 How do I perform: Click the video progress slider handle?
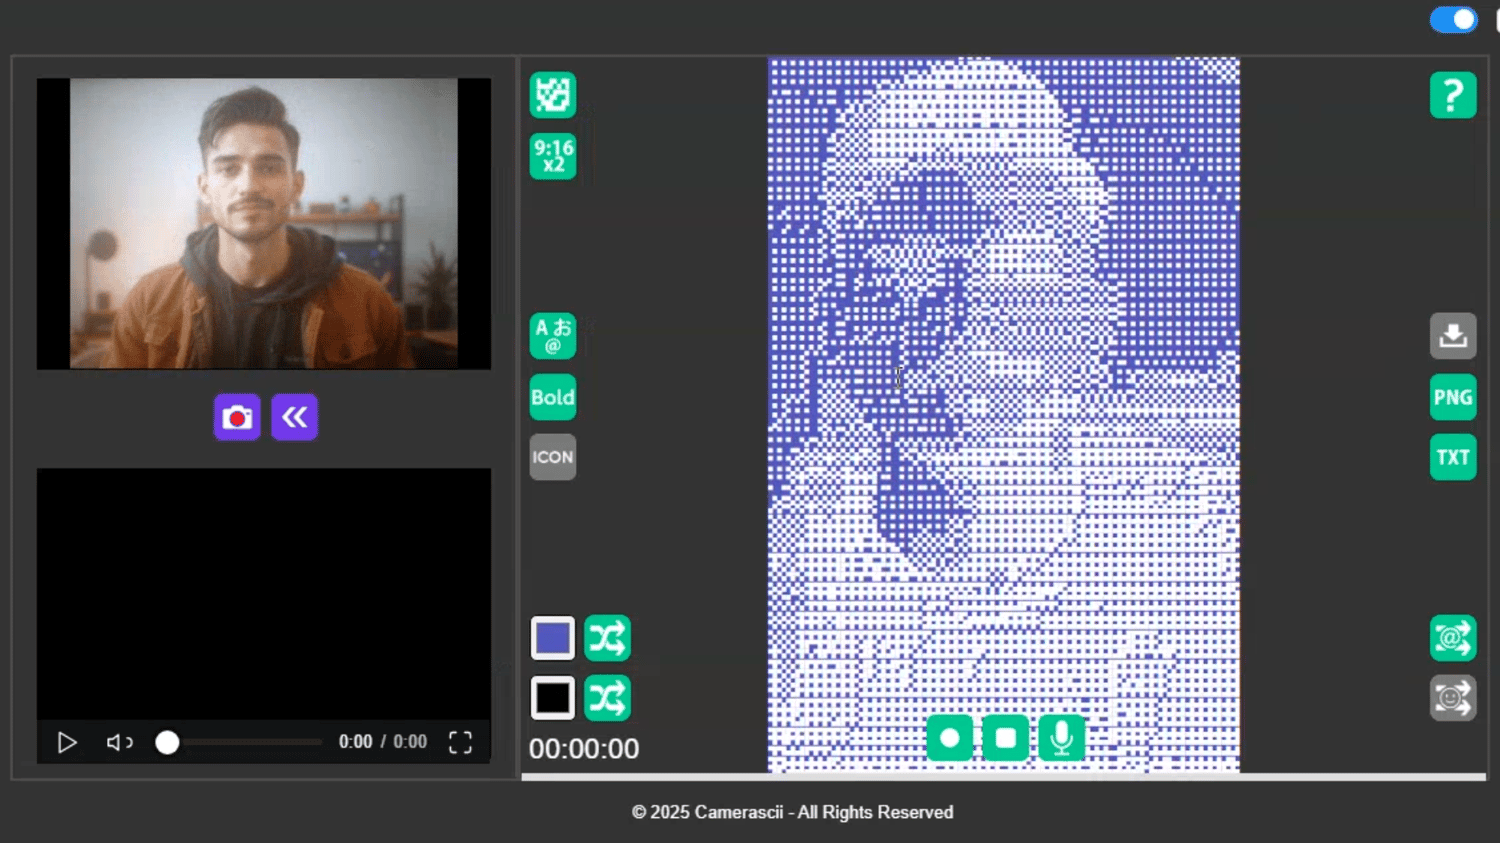167,742
